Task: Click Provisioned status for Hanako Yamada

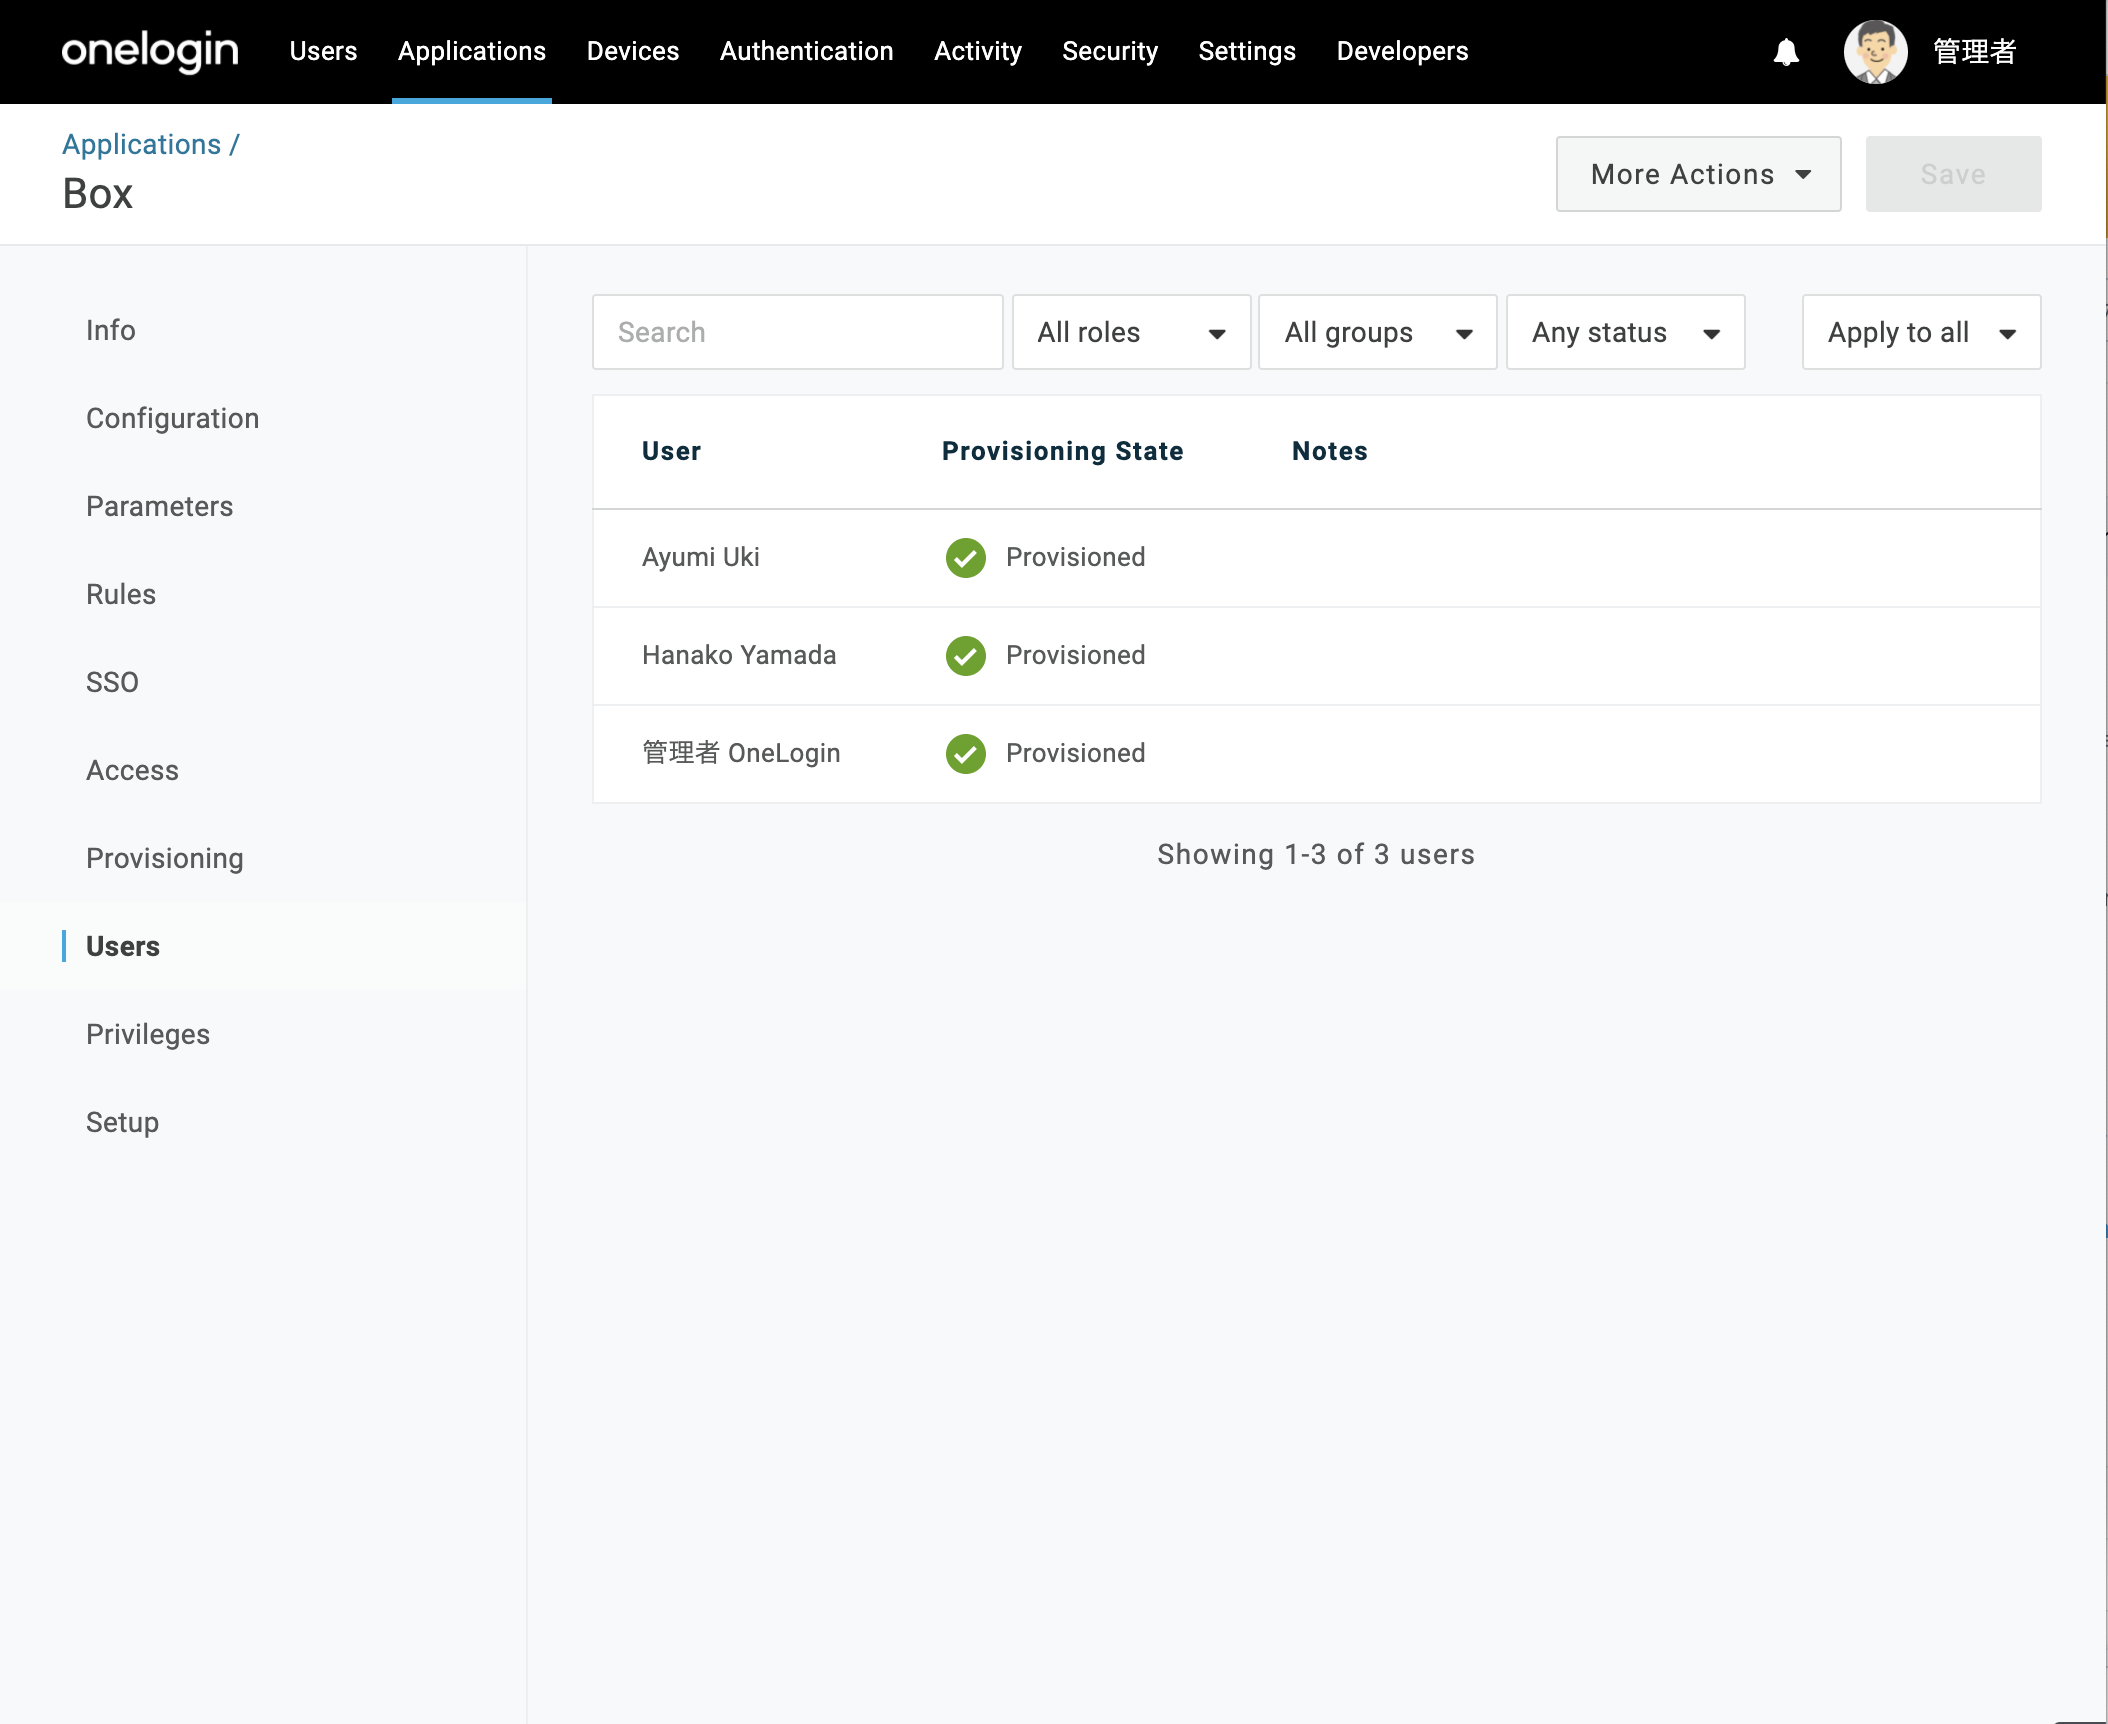Action: point(1076,655)
